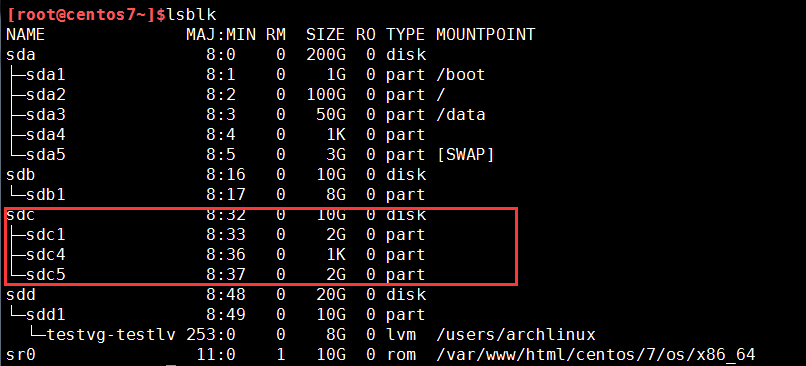Viewport: 806px width, 366px height.
Task: Click the SIZE column header
Action: click(325, 34)
